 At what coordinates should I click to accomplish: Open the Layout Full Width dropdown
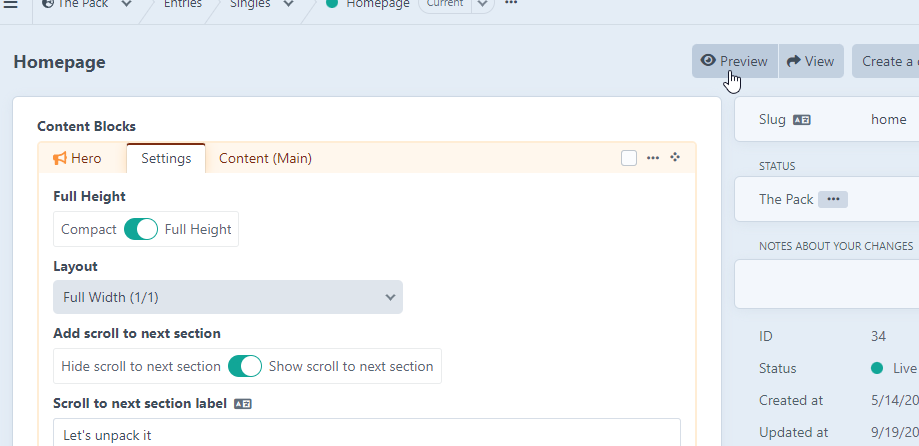pos(228,297)
